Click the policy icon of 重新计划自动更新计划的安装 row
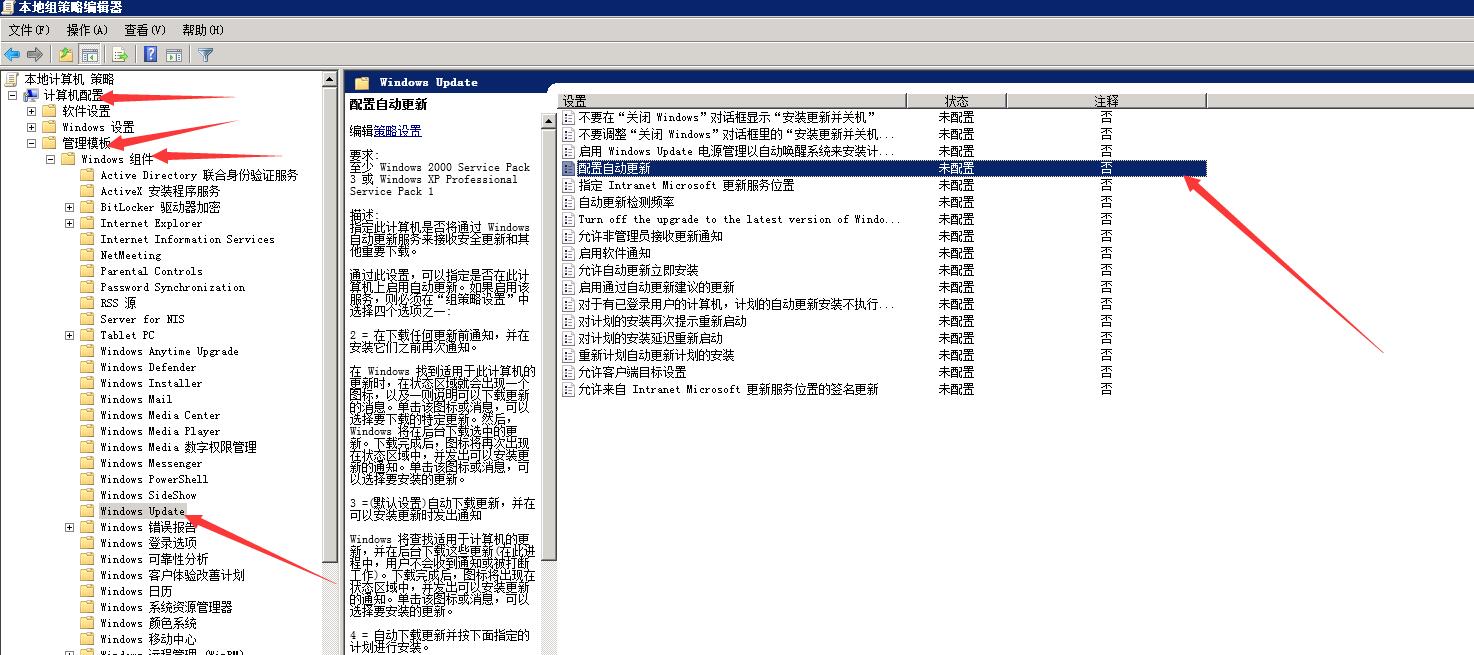The image size is (1474, 655). [x=568, y=355]
